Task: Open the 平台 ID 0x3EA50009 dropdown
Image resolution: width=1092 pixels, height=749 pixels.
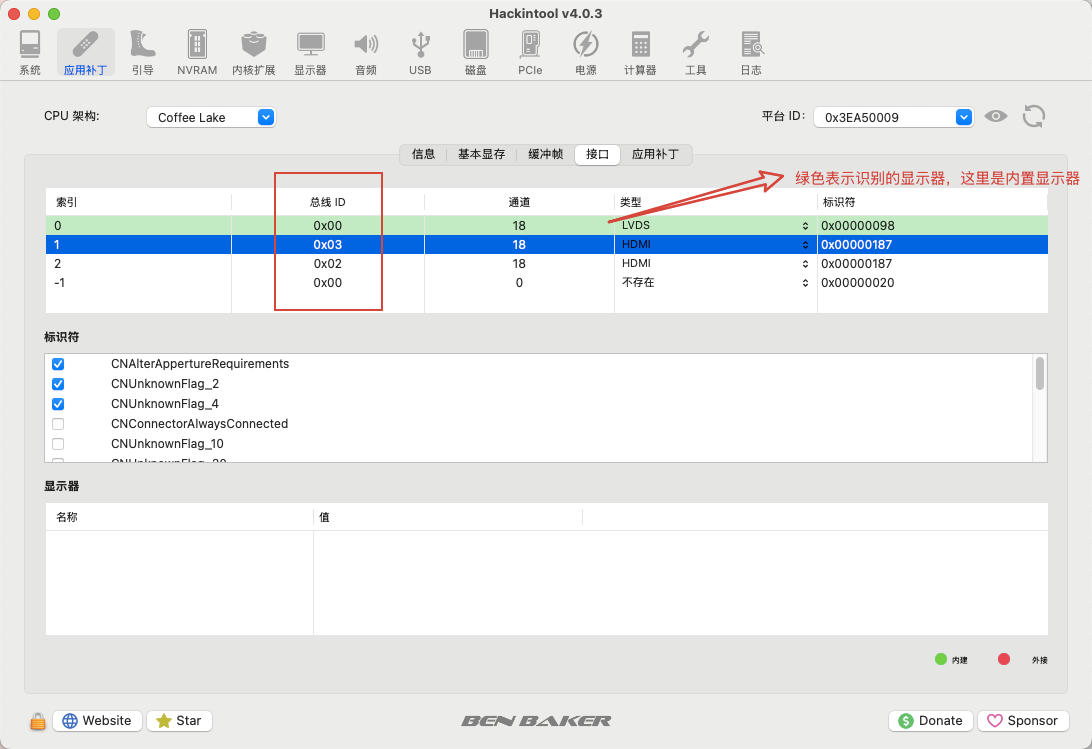Action: coord(893,117)
